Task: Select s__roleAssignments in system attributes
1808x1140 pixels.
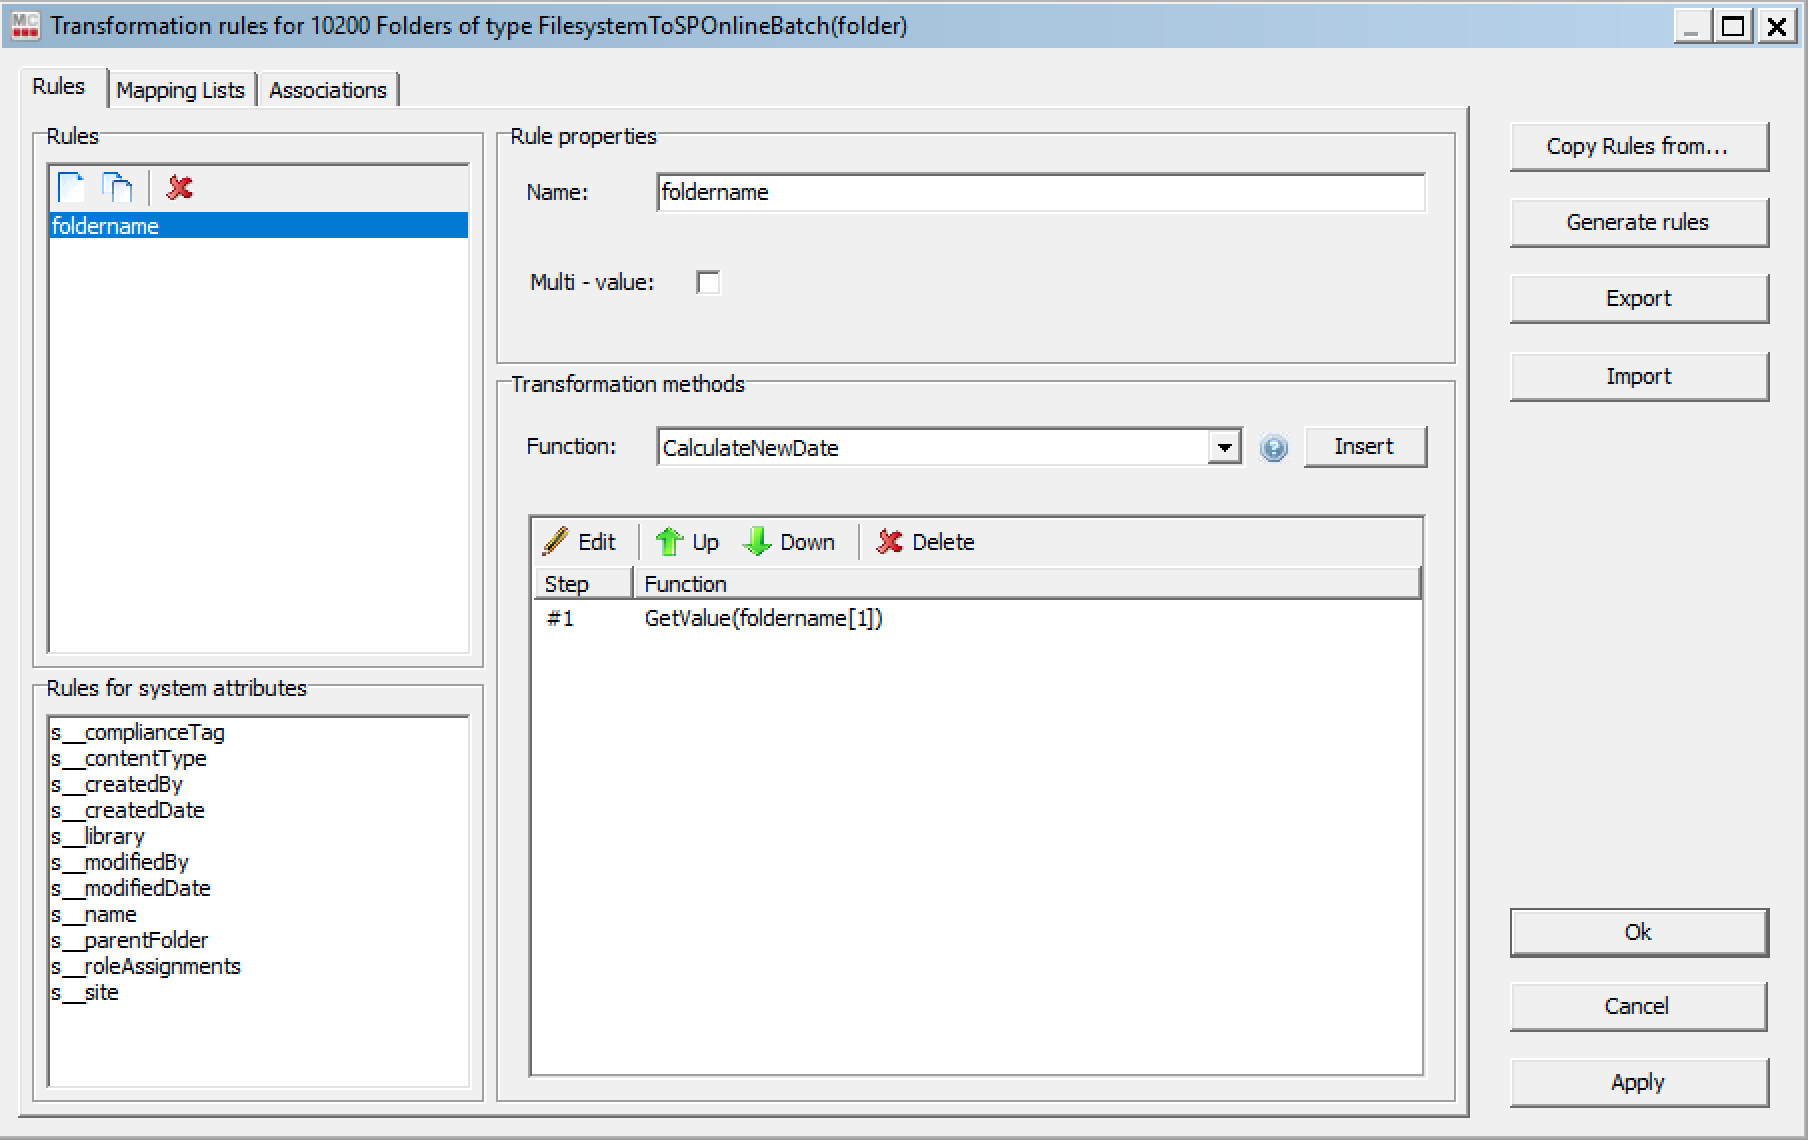Action: click(x=146, y=966)
